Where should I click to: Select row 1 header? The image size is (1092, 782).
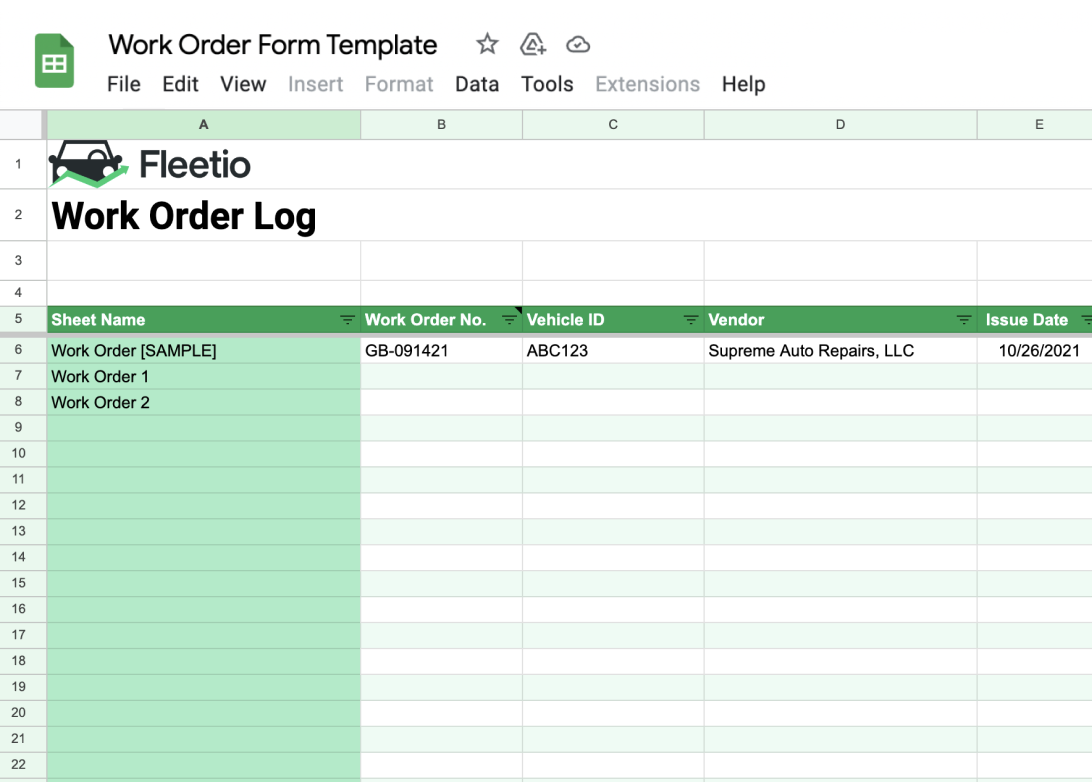tap(23, 164)
